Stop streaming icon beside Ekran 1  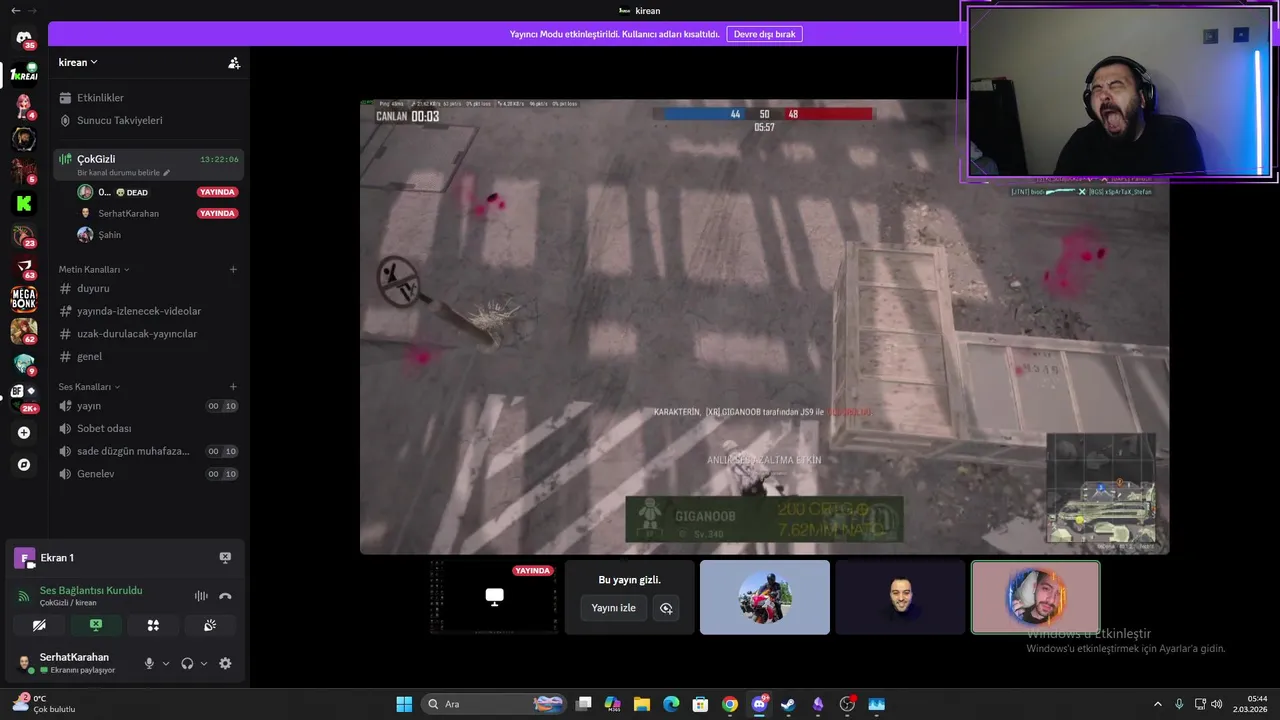225,558
